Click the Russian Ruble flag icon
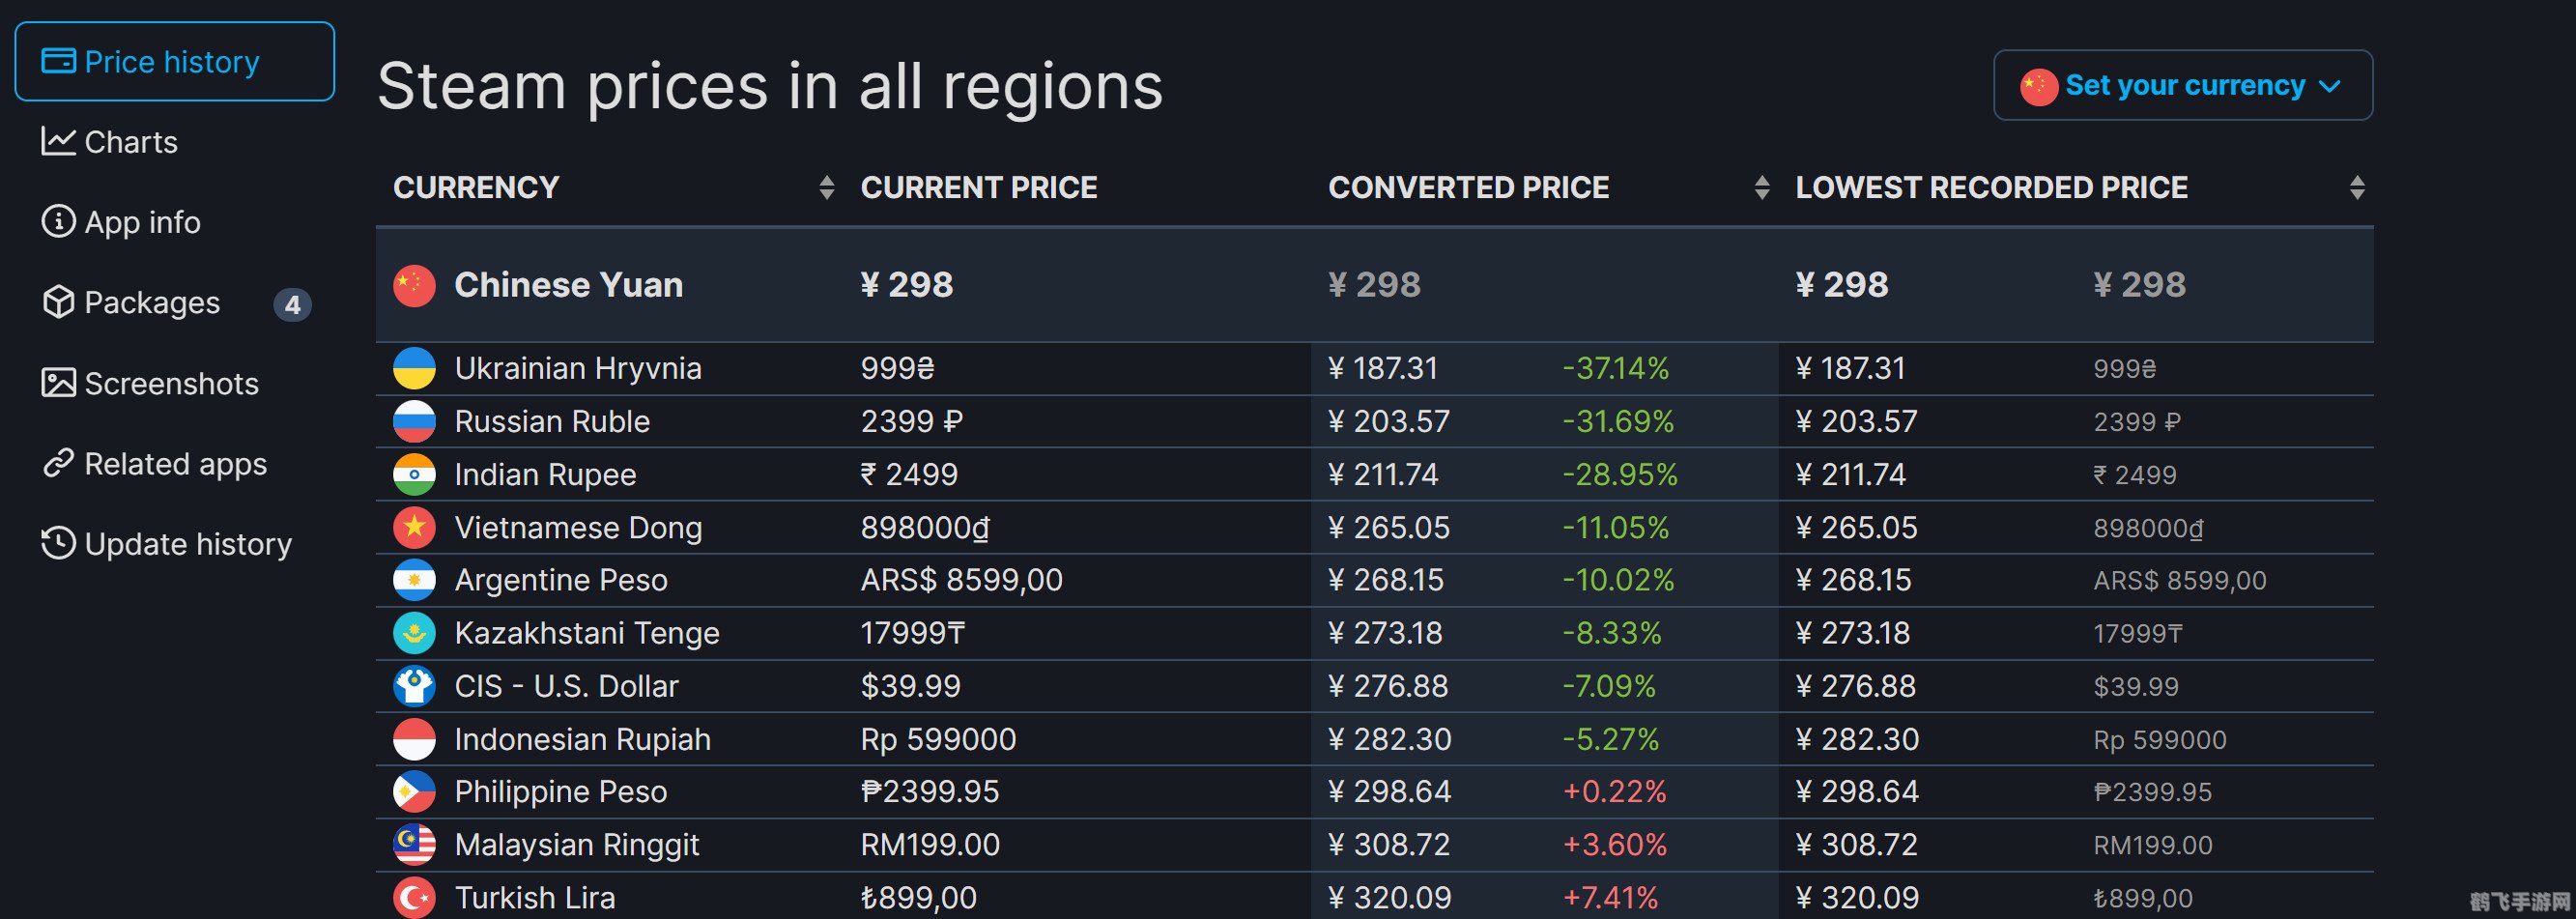This screenshot has width=2576, height=919. coord(413,421)
